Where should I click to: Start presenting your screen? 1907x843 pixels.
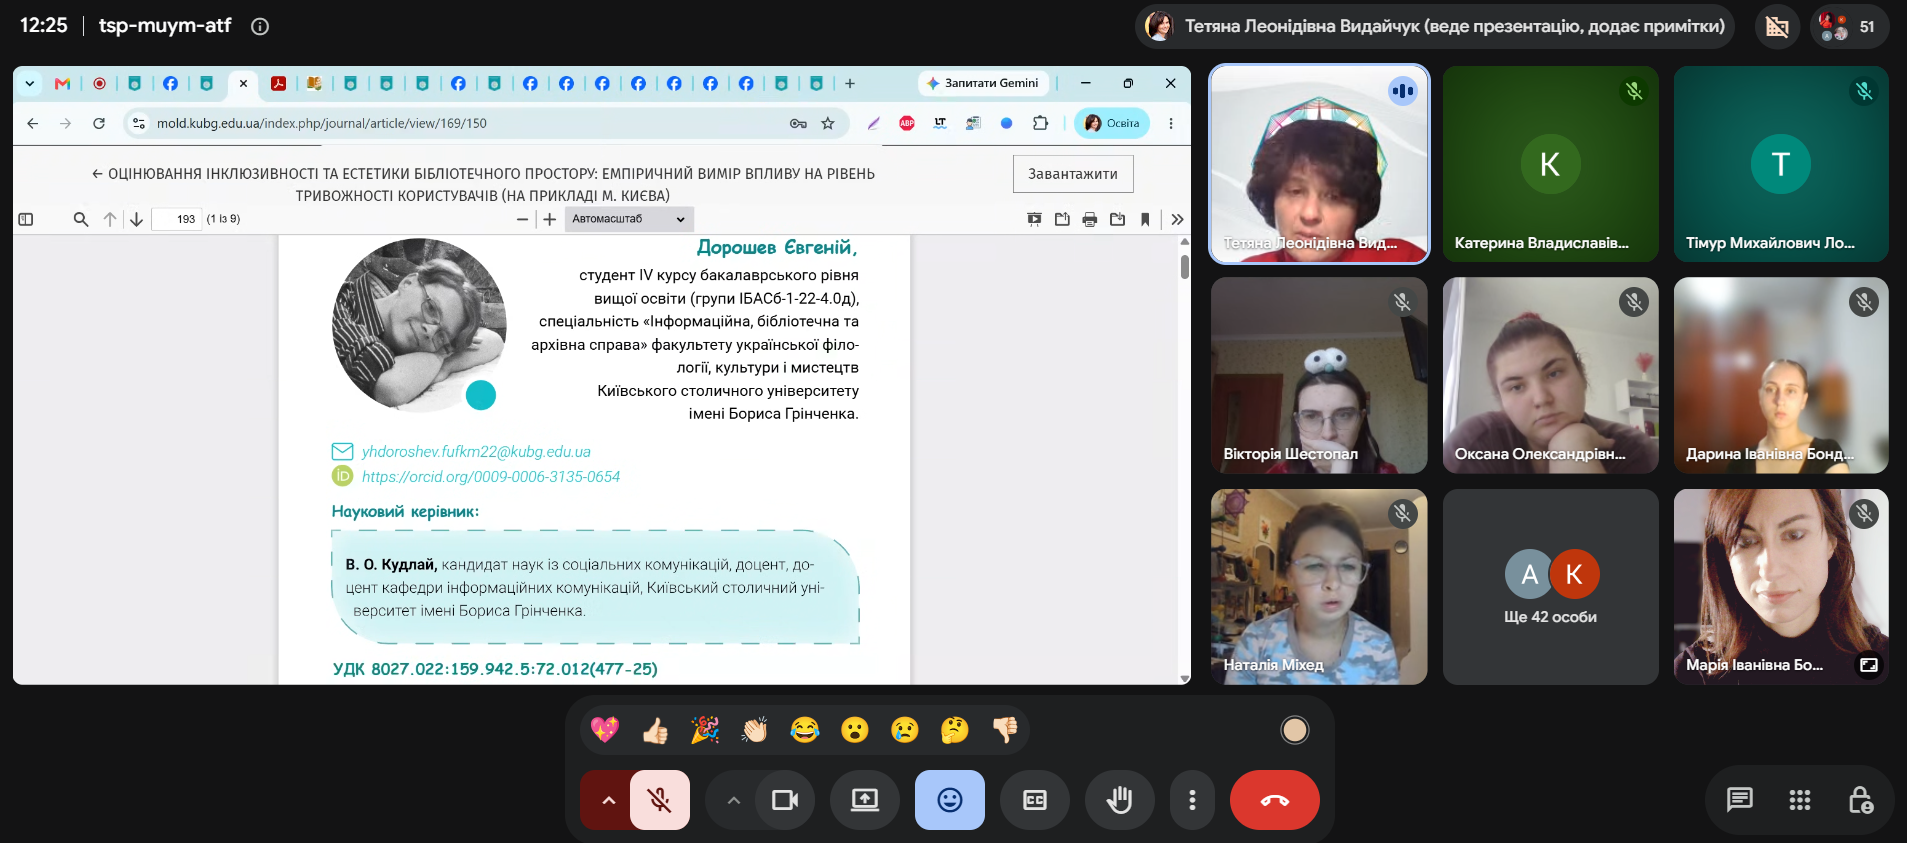865,800
